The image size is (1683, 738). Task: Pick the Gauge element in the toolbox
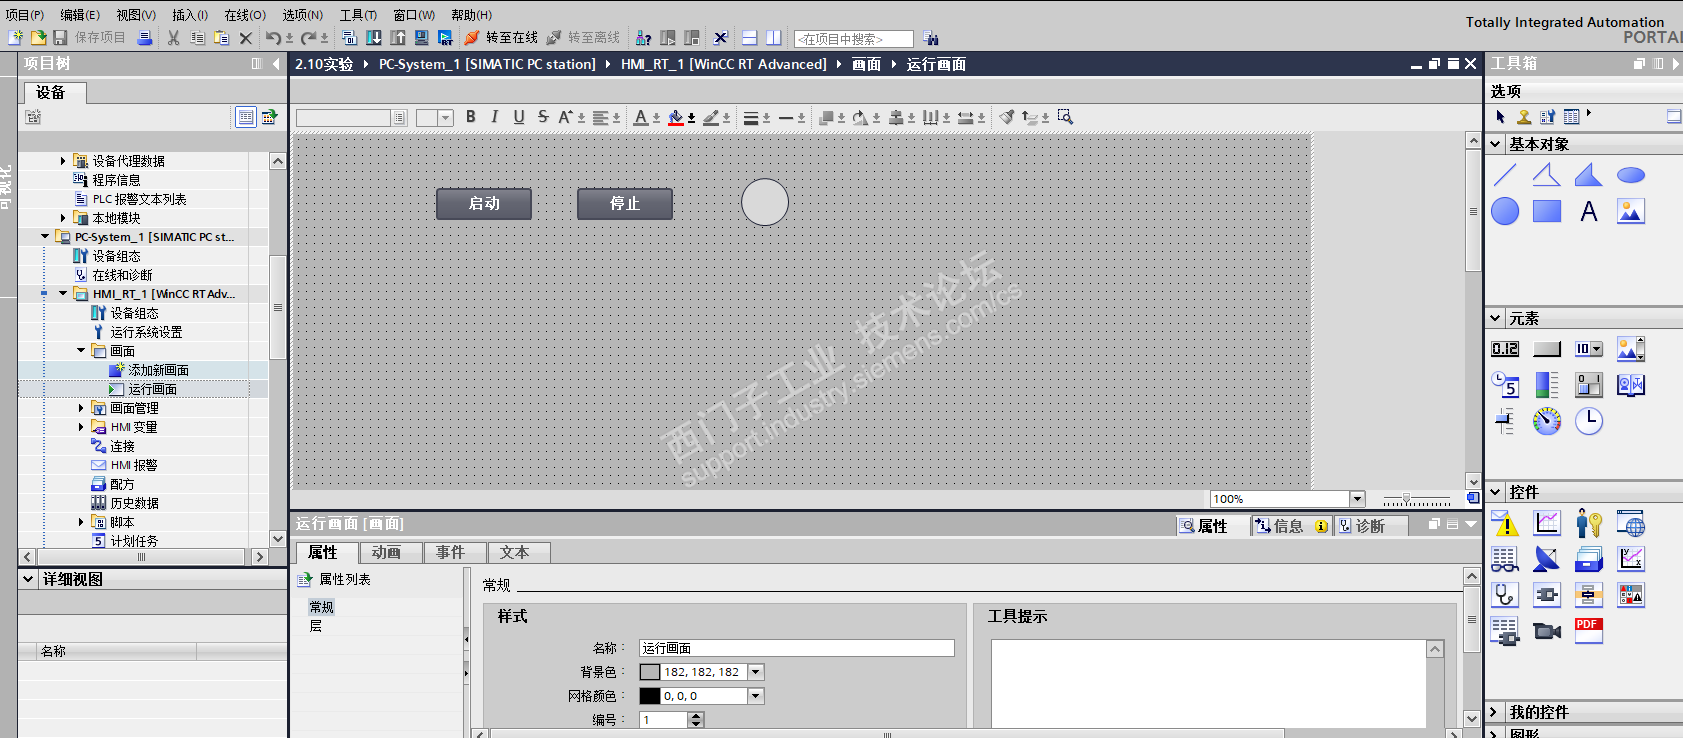coord(1547,421)
